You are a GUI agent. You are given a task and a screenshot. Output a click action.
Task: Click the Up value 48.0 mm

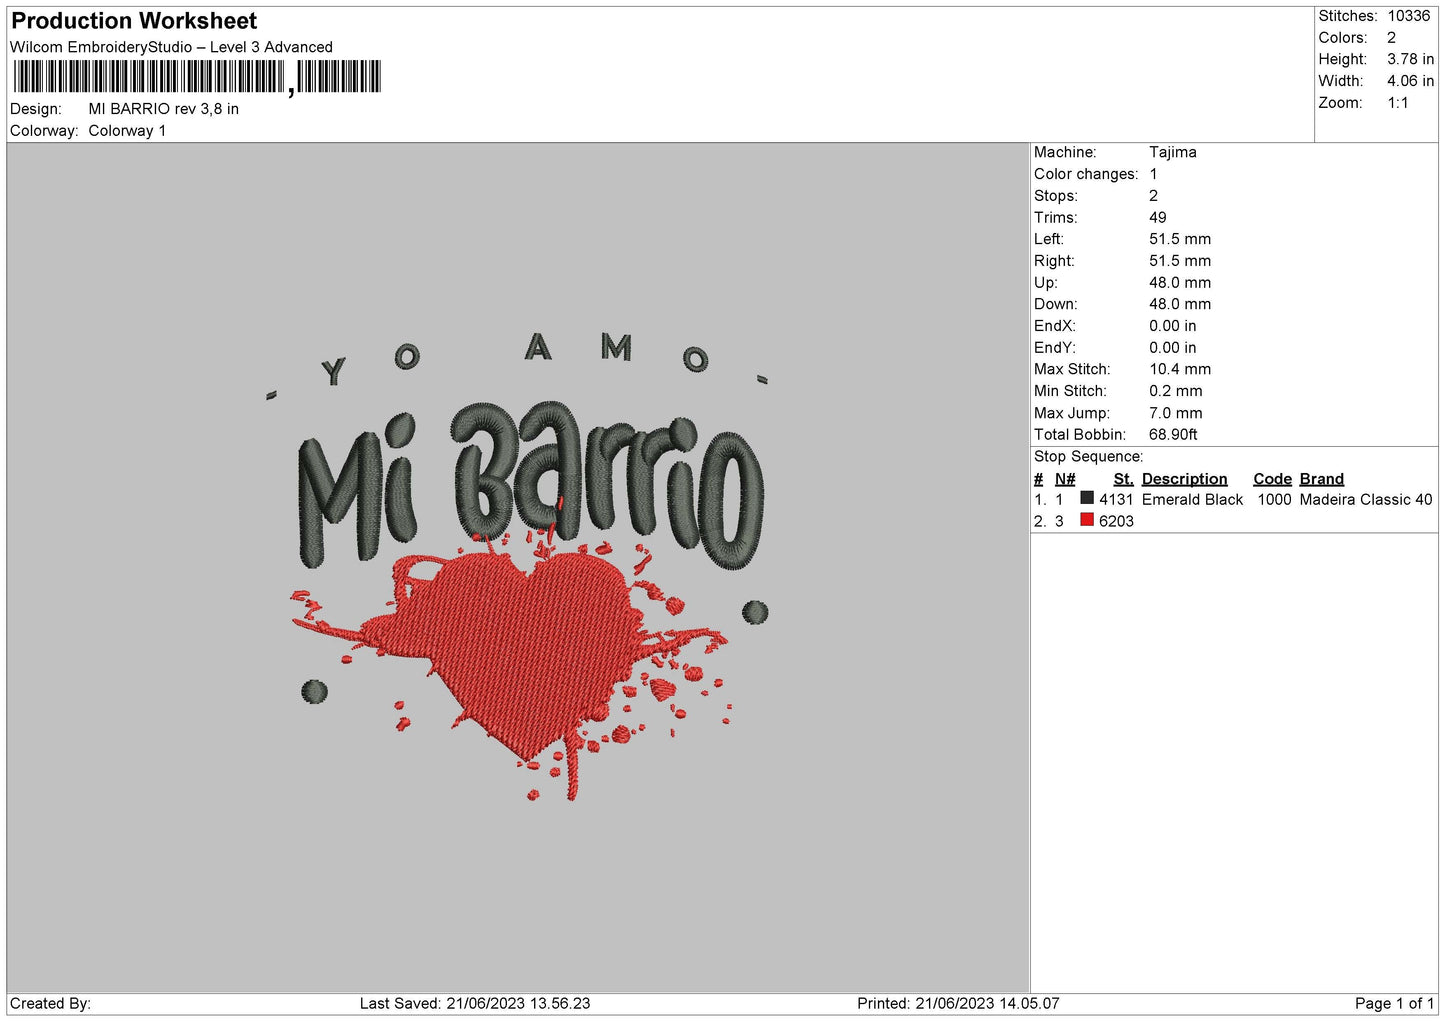tap(1180, 283)
